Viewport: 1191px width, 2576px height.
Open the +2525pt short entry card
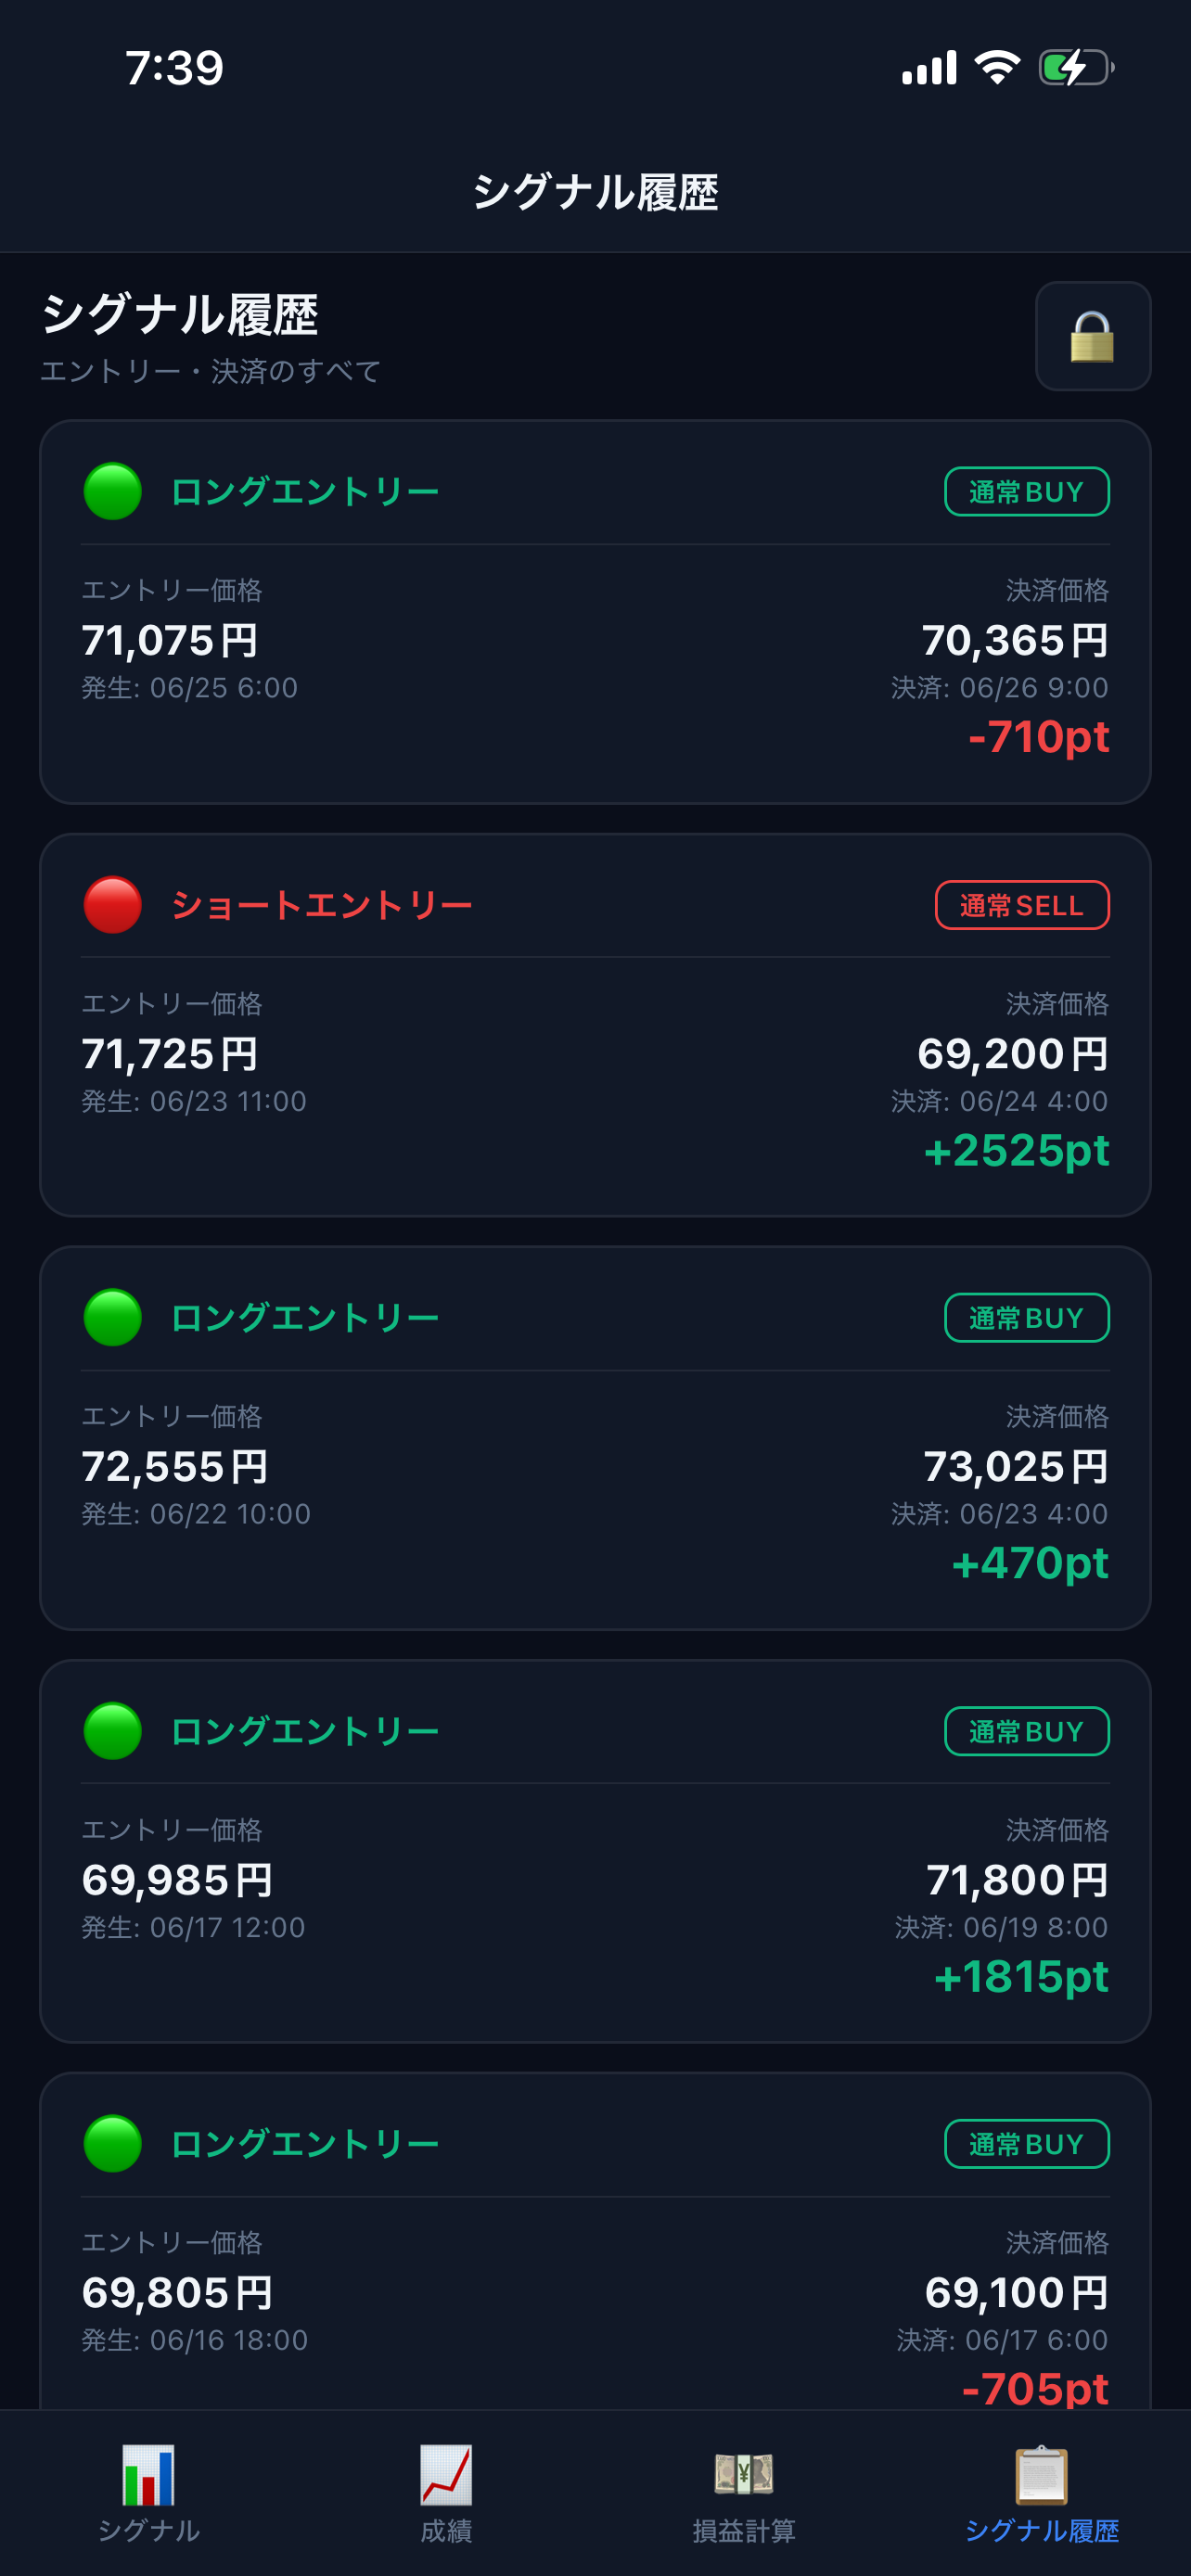coord(595,1025)
